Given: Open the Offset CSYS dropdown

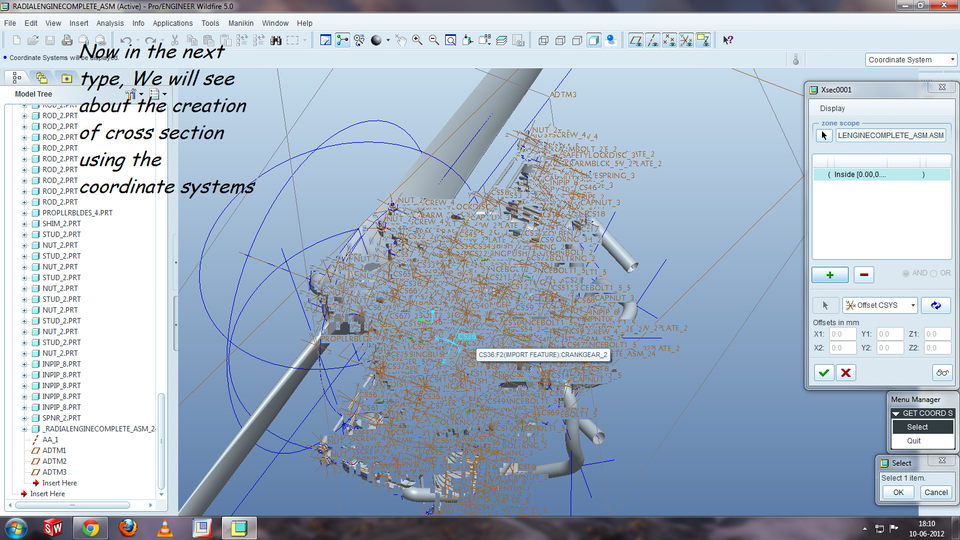Looking at the screenshot, I should [x=880, y=306].
